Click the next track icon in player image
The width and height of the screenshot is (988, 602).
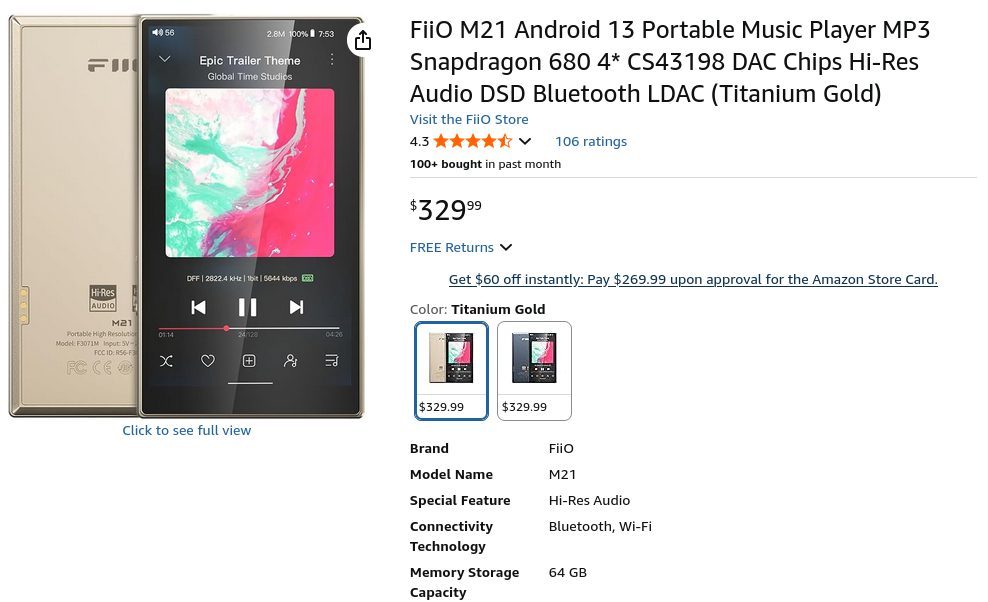click(296, 307)
